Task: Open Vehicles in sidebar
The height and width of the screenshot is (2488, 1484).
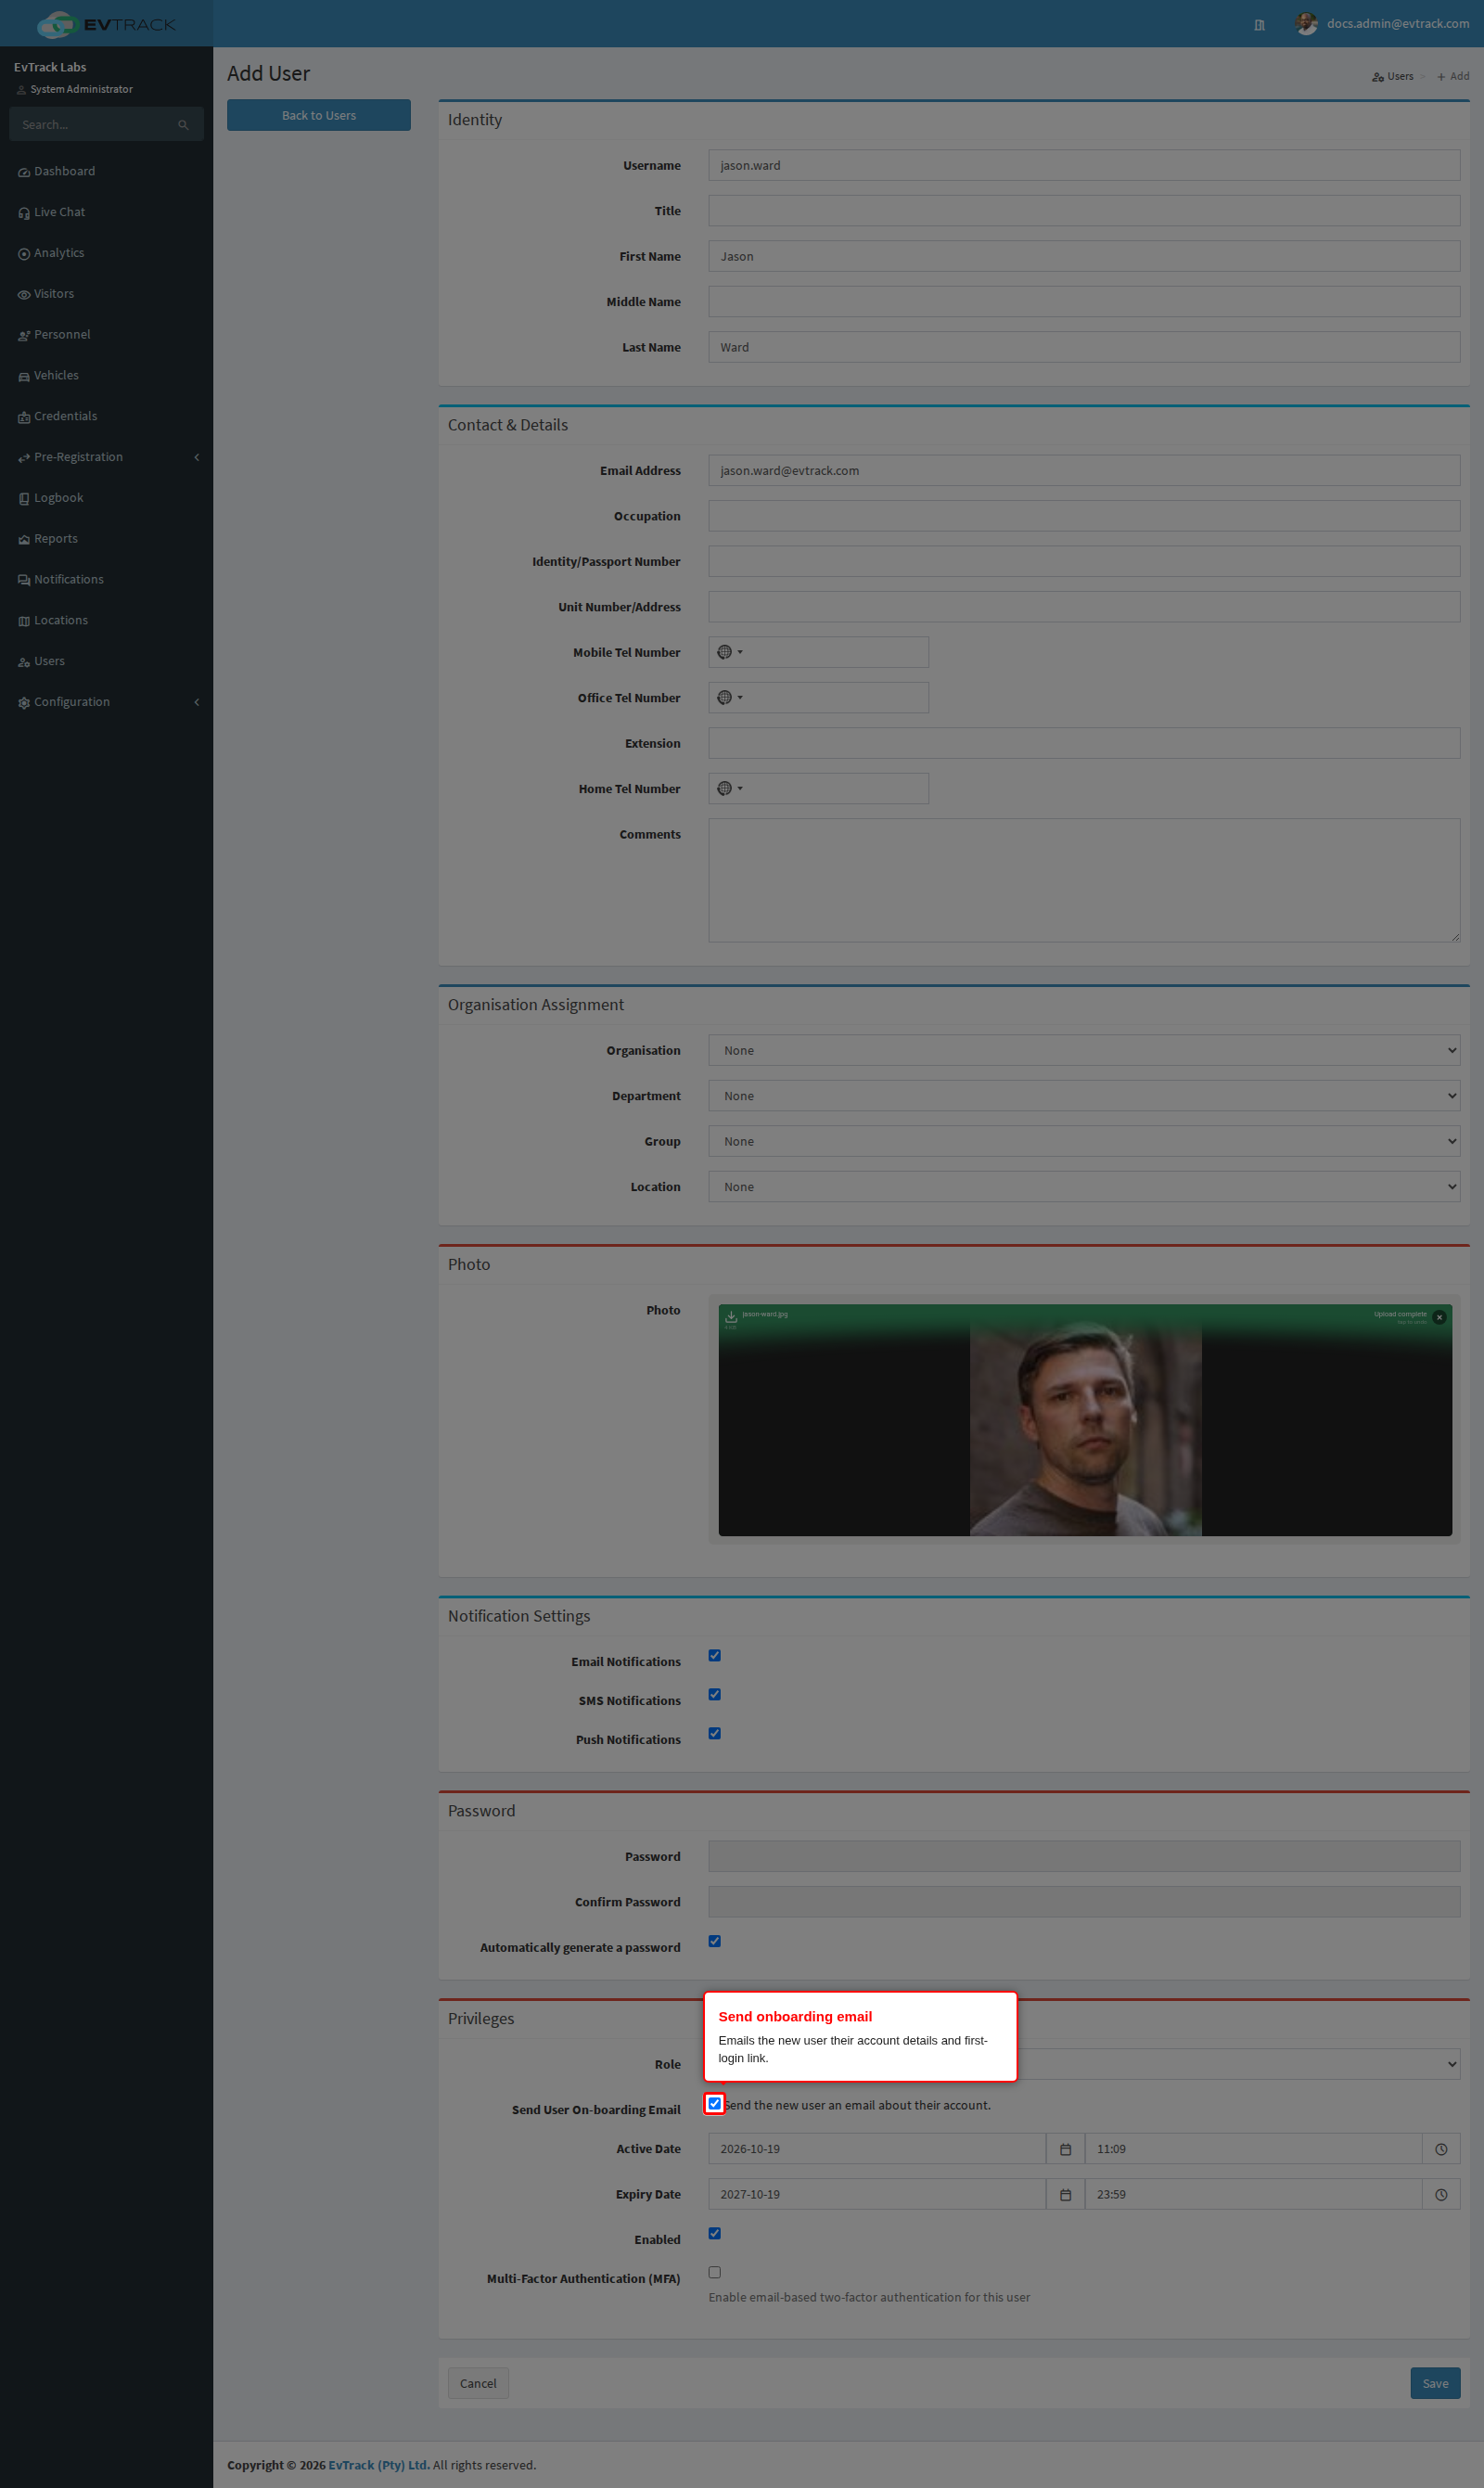Action: [106, 375]
